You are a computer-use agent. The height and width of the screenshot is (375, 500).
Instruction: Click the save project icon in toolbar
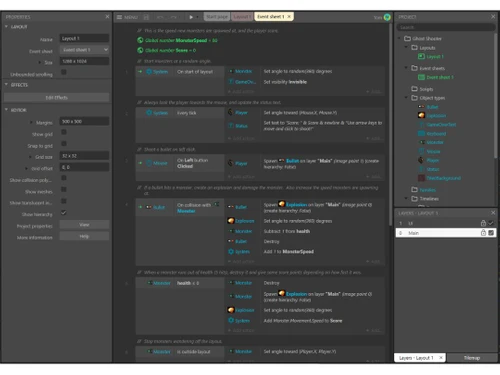click(146, 17)
